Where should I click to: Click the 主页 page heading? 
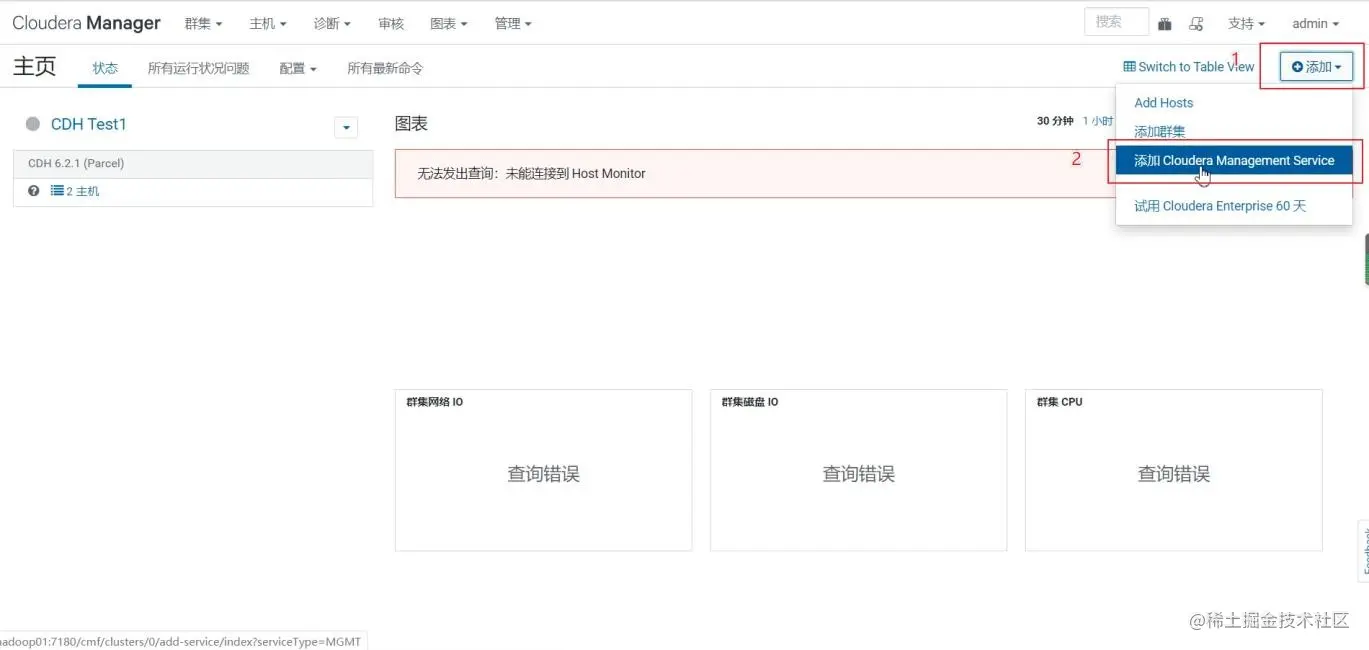coord(34,66)
